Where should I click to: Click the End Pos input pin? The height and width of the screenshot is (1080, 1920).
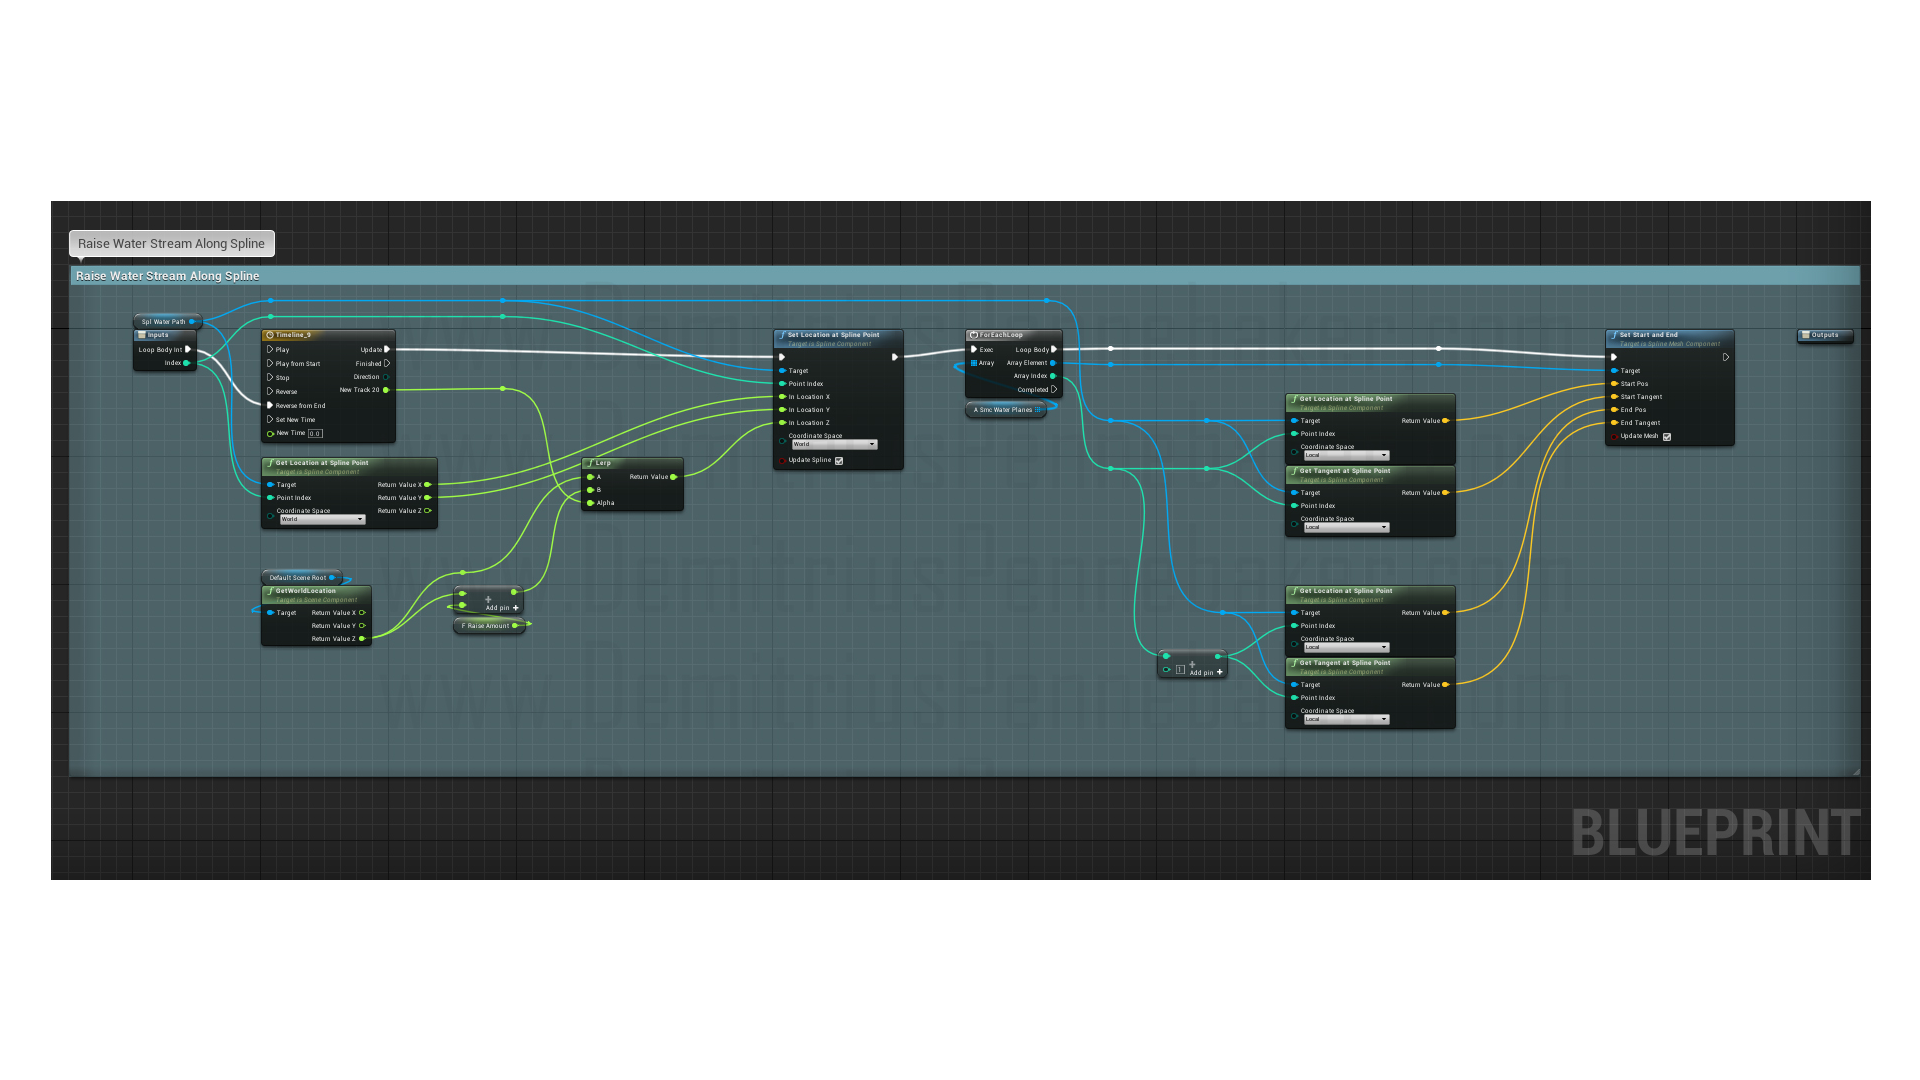coord(1614,410)
